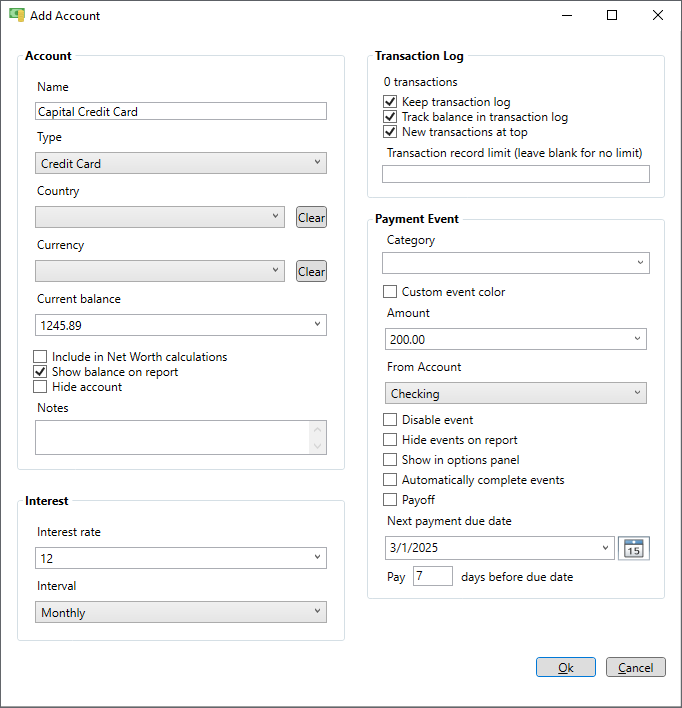Click the Notes scroll up arrow

[318, 429]
